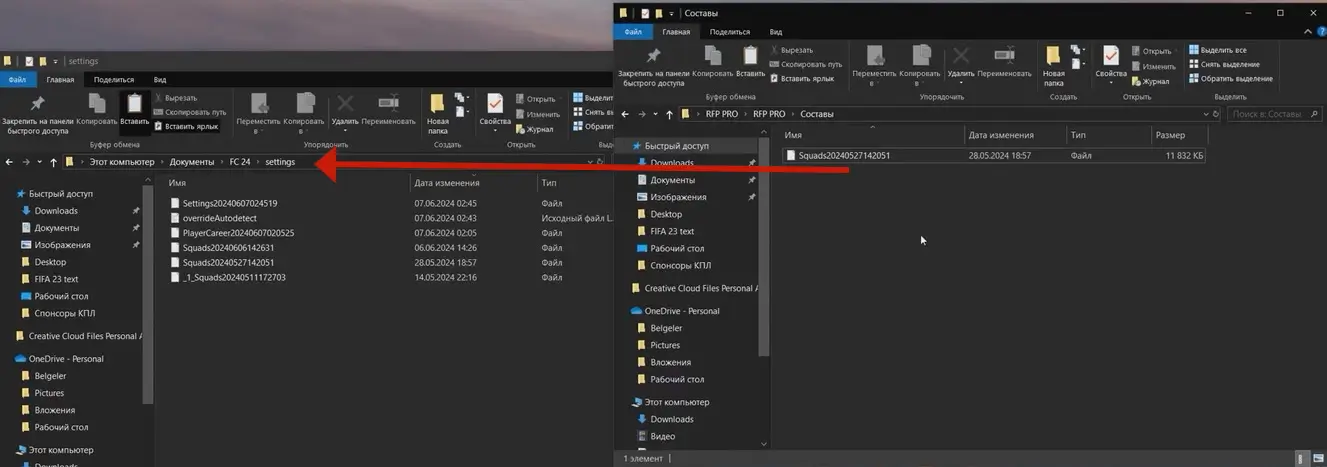Open Quick Access Toolbar dropdown in Составы title bar
The image size is (1327, 467).
(x=669, y=13)
